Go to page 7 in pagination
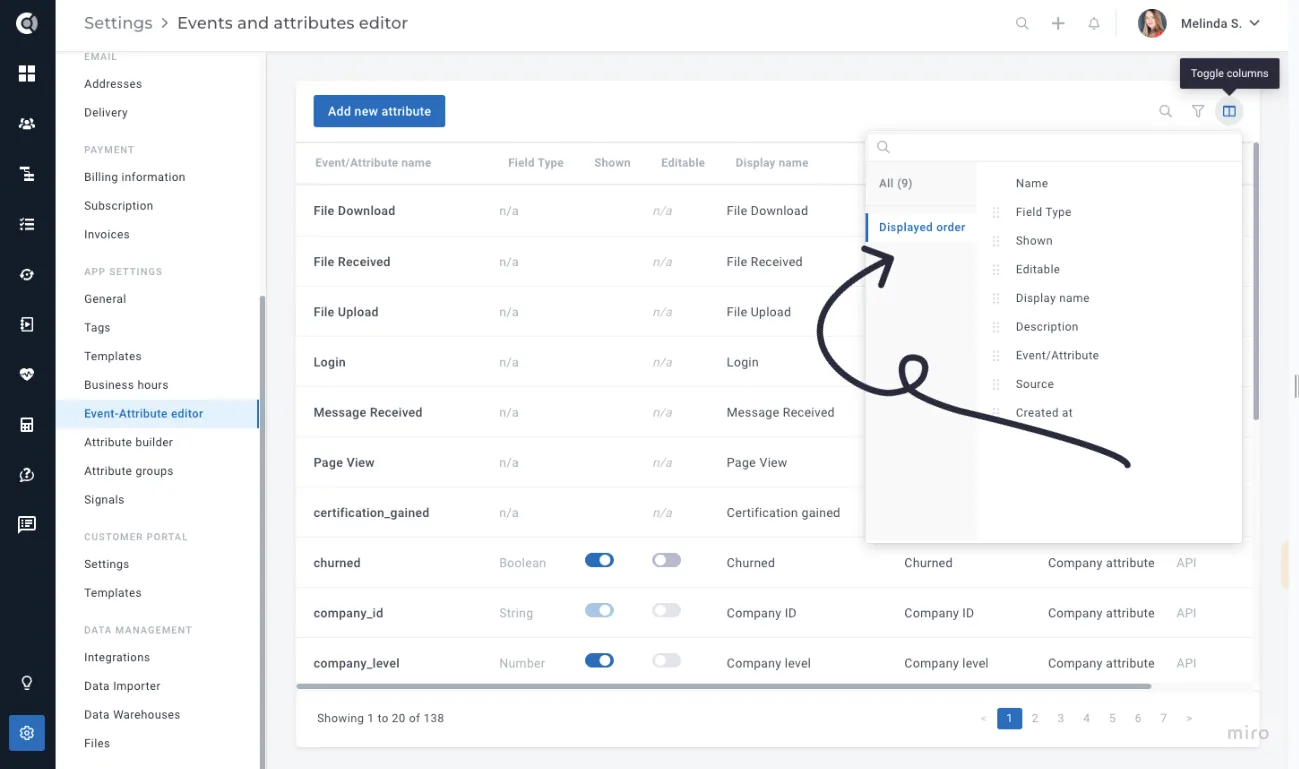1299x769 pixels. pyautogui.click(x=1163, y=718)
